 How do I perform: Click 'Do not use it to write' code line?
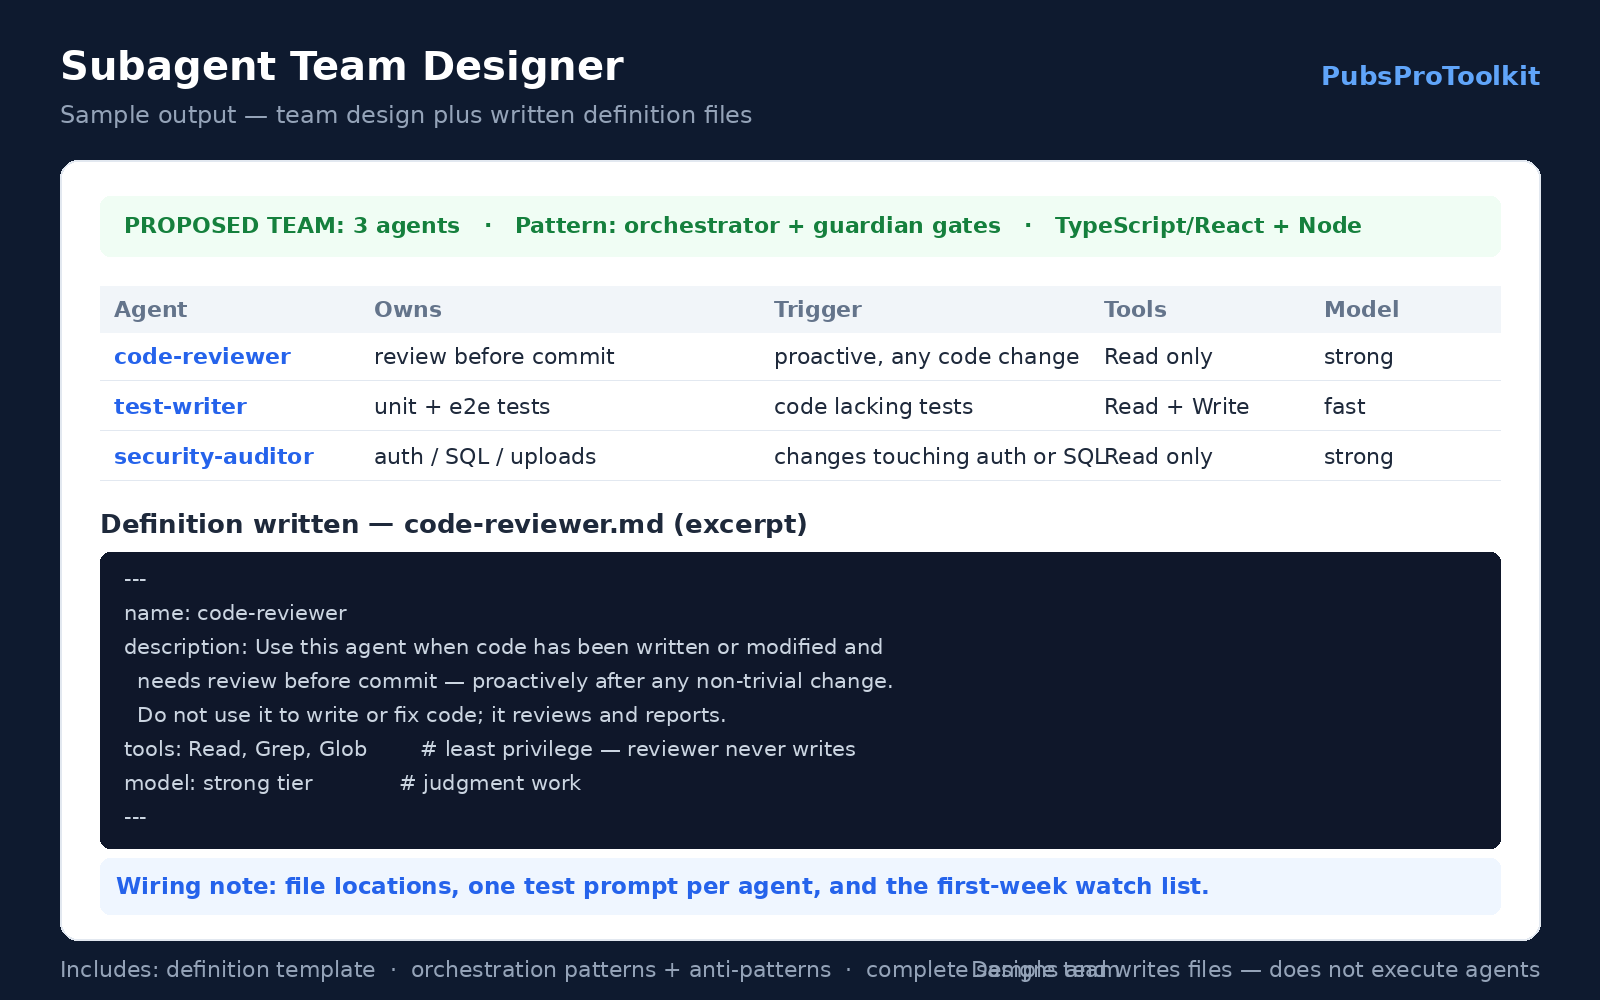point(431,715)
